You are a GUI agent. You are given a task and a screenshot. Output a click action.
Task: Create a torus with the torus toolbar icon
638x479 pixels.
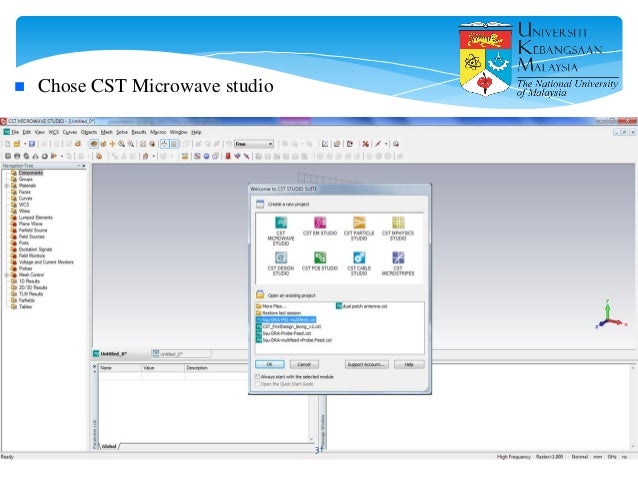tap(44, 156)
